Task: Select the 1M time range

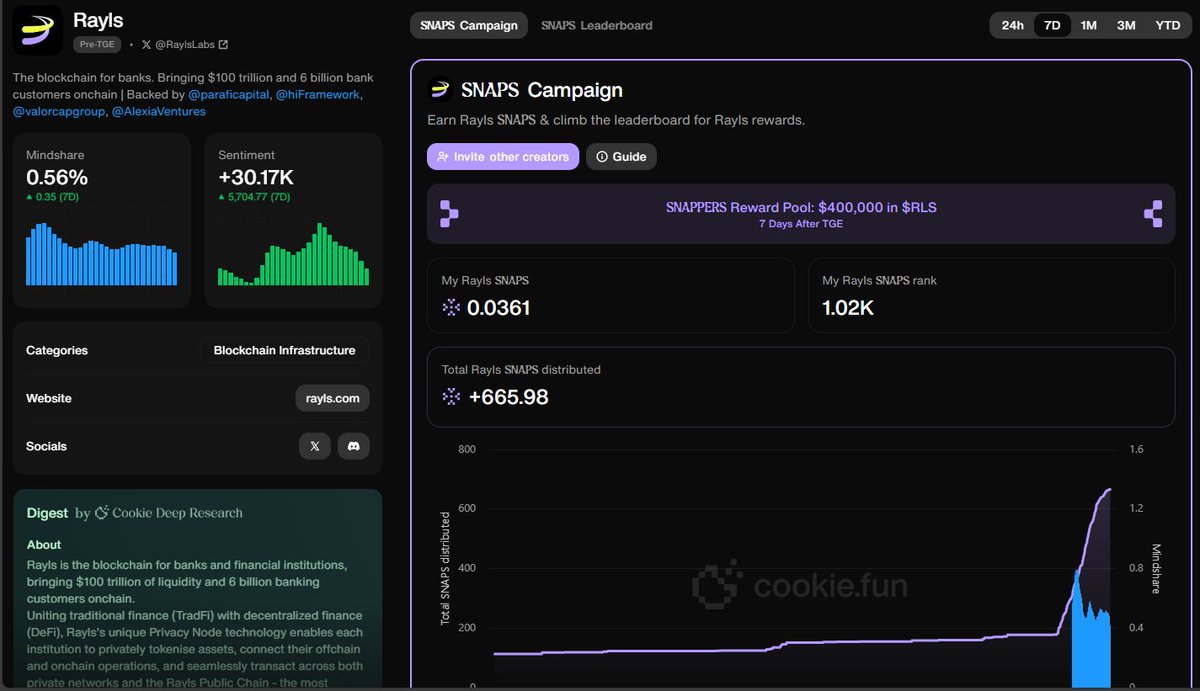Action: [x=1089, y=25]
